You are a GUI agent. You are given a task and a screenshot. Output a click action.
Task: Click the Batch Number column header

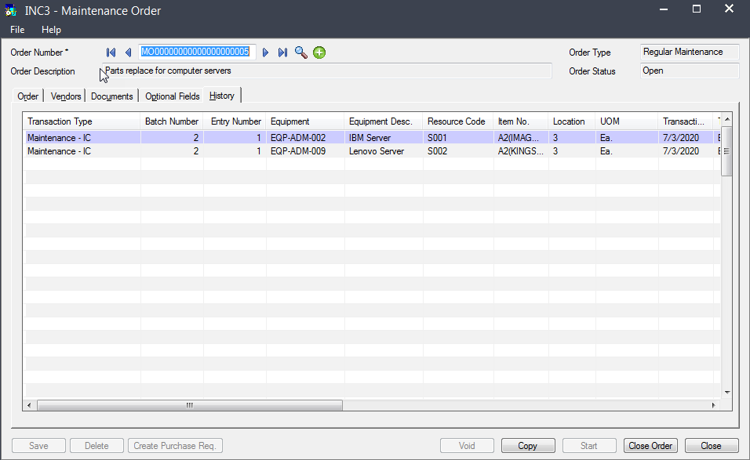click(172, 121)
